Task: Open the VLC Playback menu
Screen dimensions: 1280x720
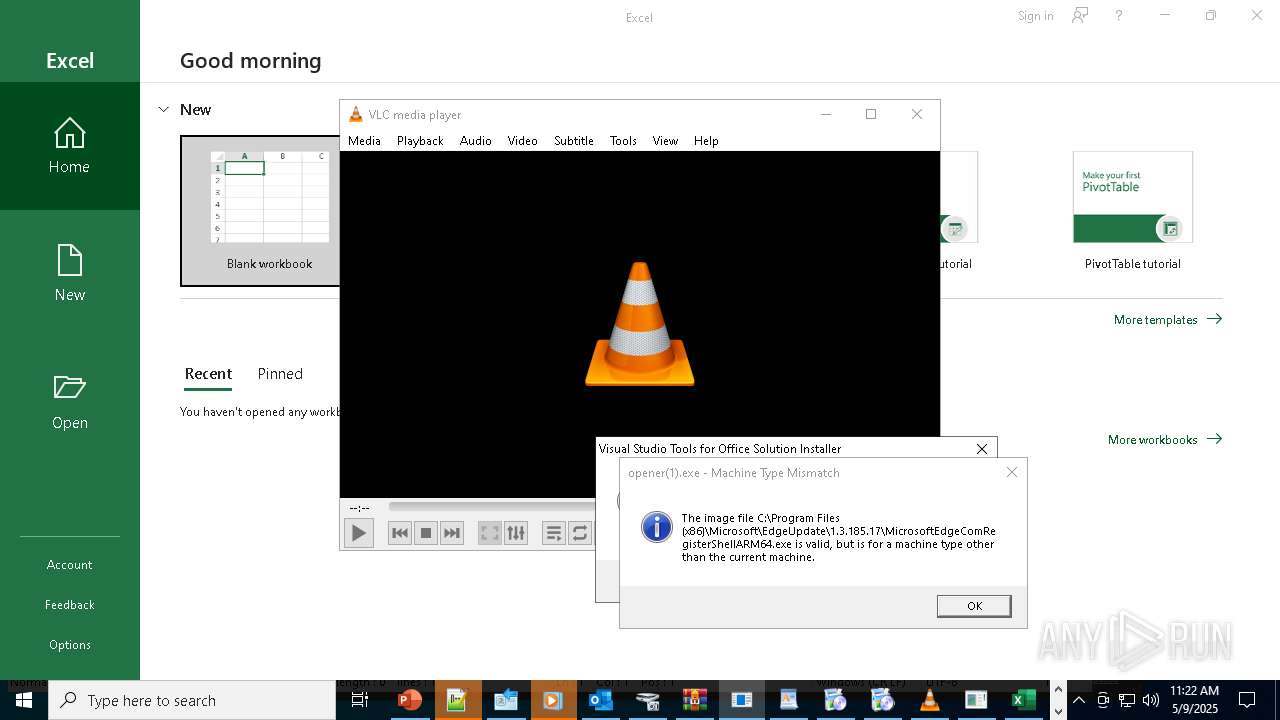Action: point(420,141)
